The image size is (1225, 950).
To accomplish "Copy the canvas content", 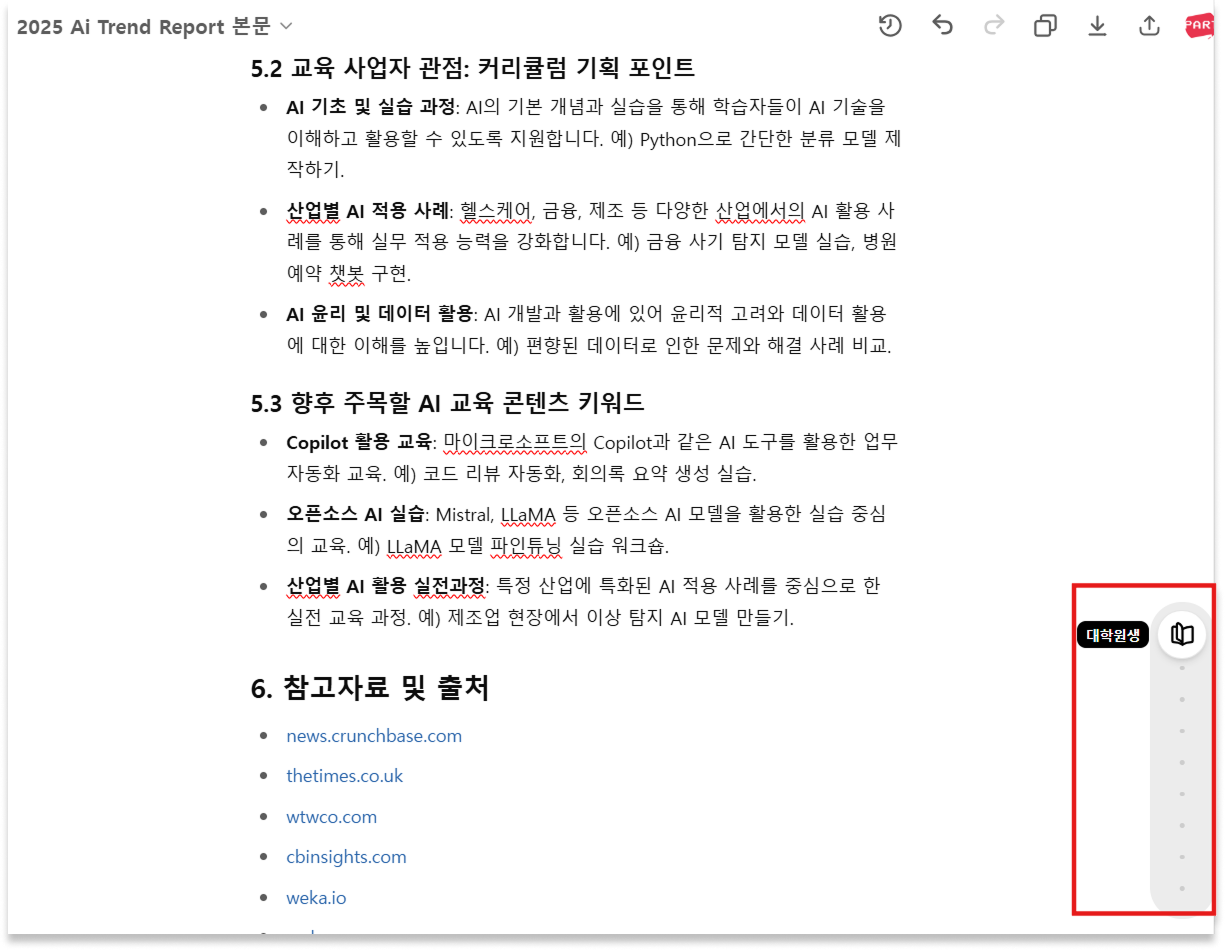I will point(1045,26).
